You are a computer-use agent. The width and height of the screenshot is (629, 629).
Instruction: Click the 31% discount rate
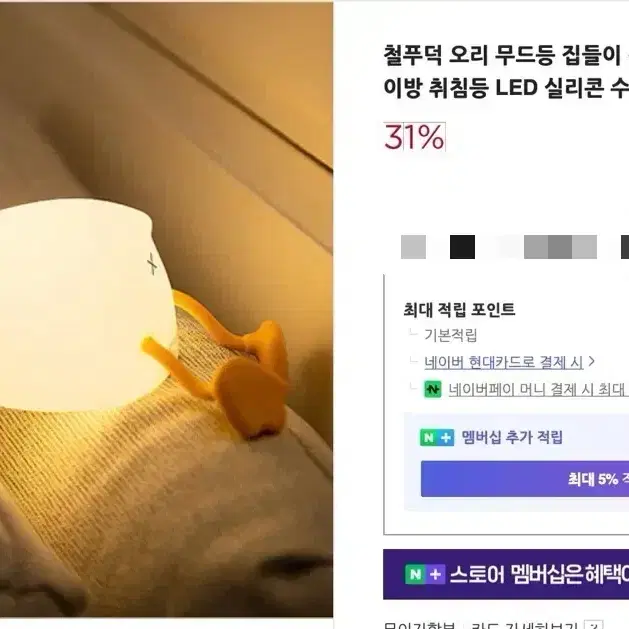414,137
